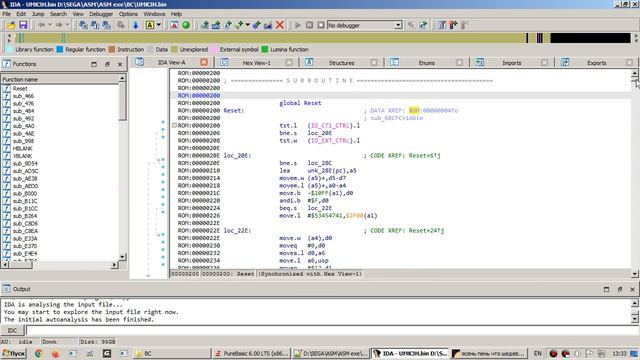Switch to the Imports tab
Image resolution: width=640 pixels, height=360 pixels.
point(511,63)
